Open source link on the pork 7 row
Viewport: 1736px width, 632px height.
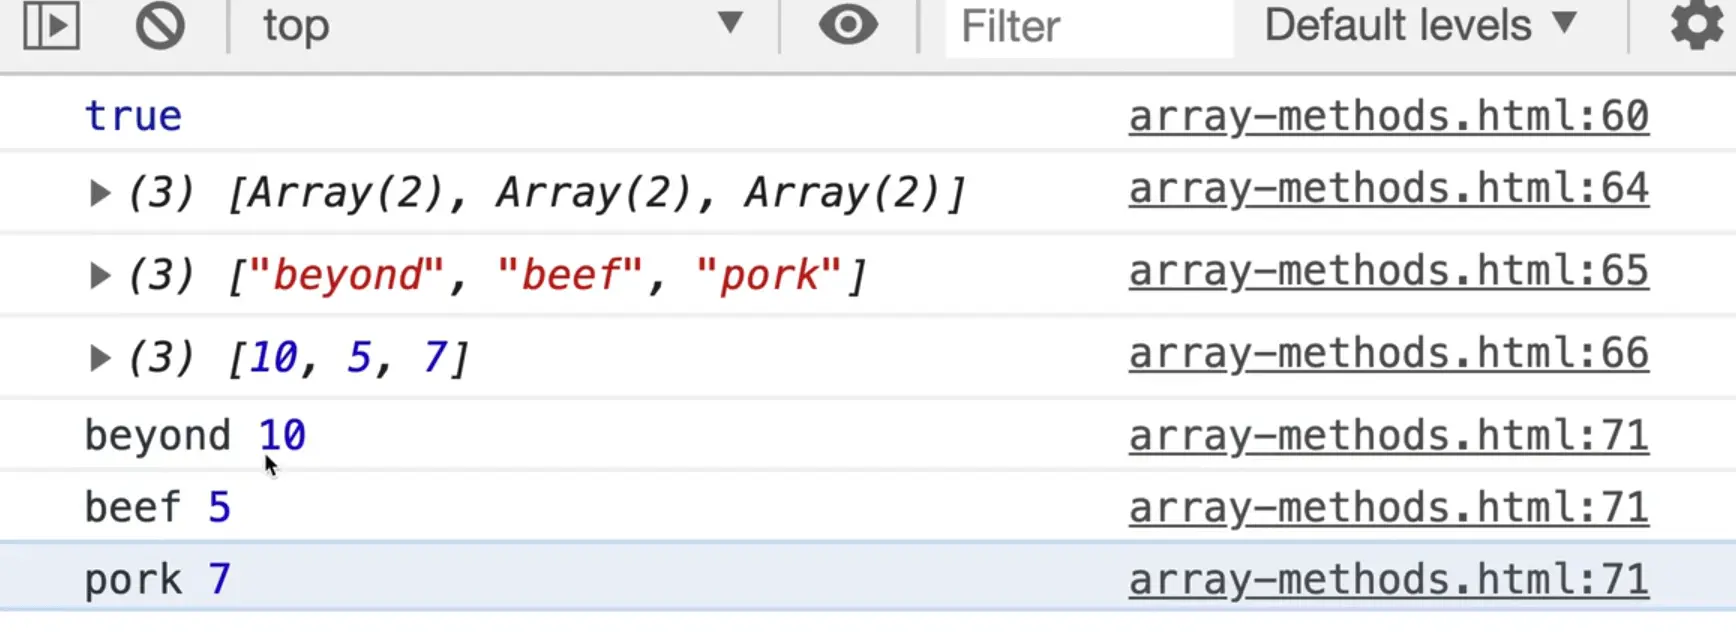point(1388,580)
